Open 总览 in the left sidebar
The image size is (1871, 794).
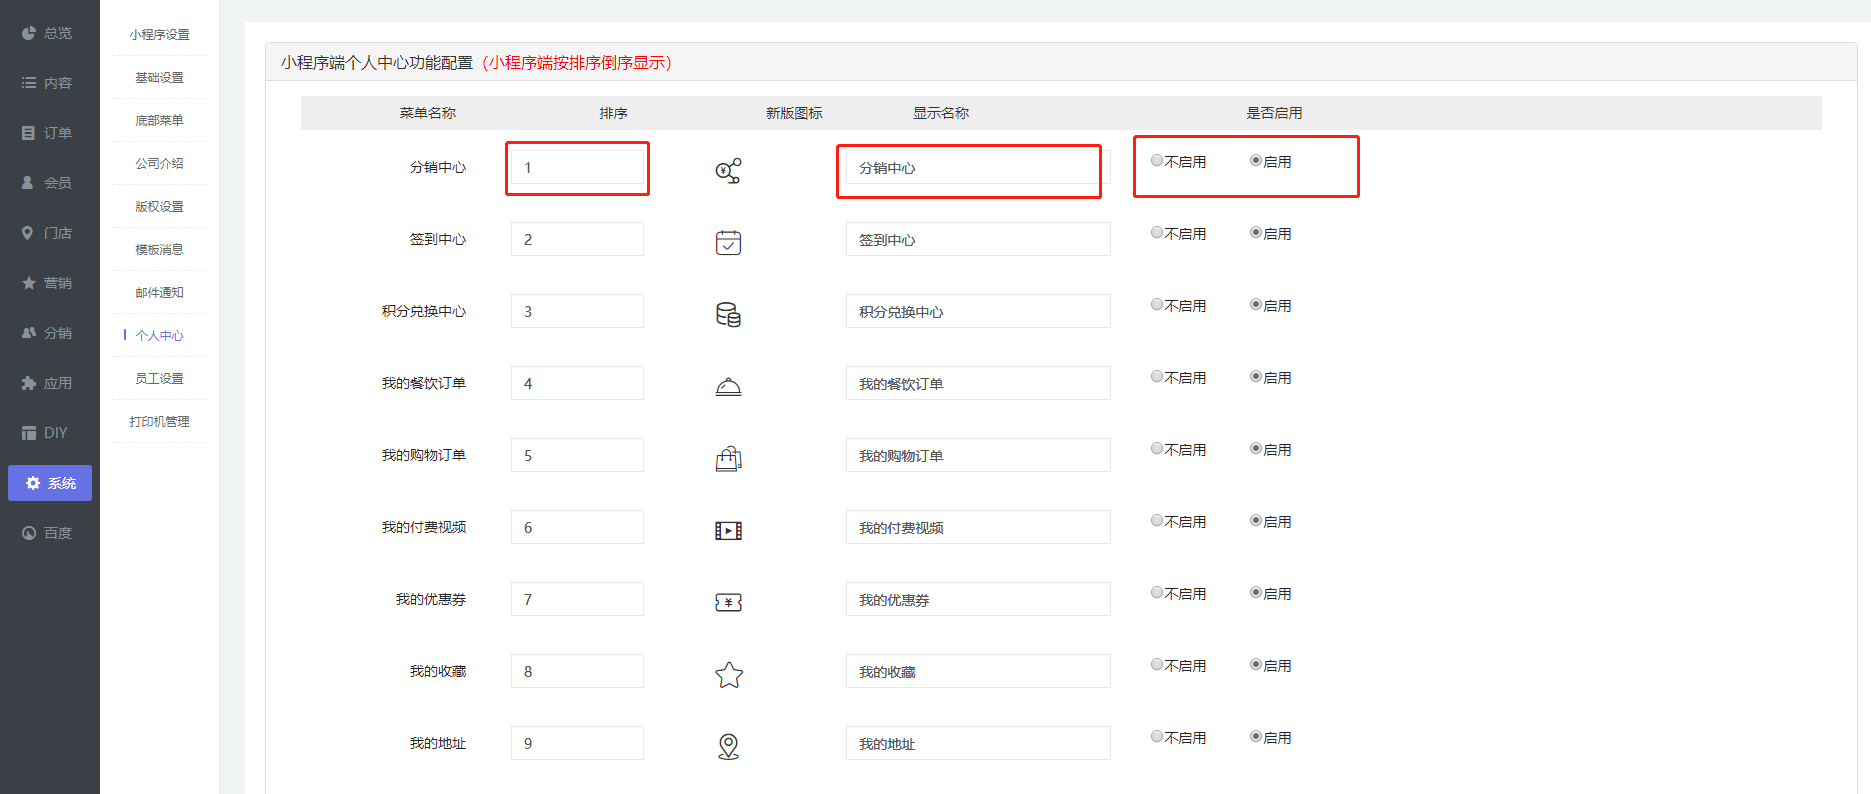click(48, 33)
